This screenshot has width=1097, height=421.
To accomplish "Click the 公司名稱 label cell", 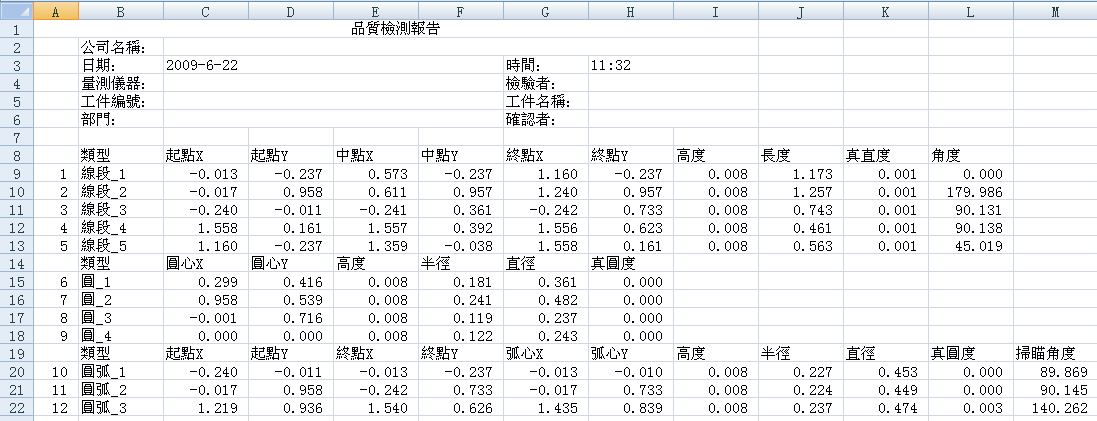I will (x=115, y=47).
